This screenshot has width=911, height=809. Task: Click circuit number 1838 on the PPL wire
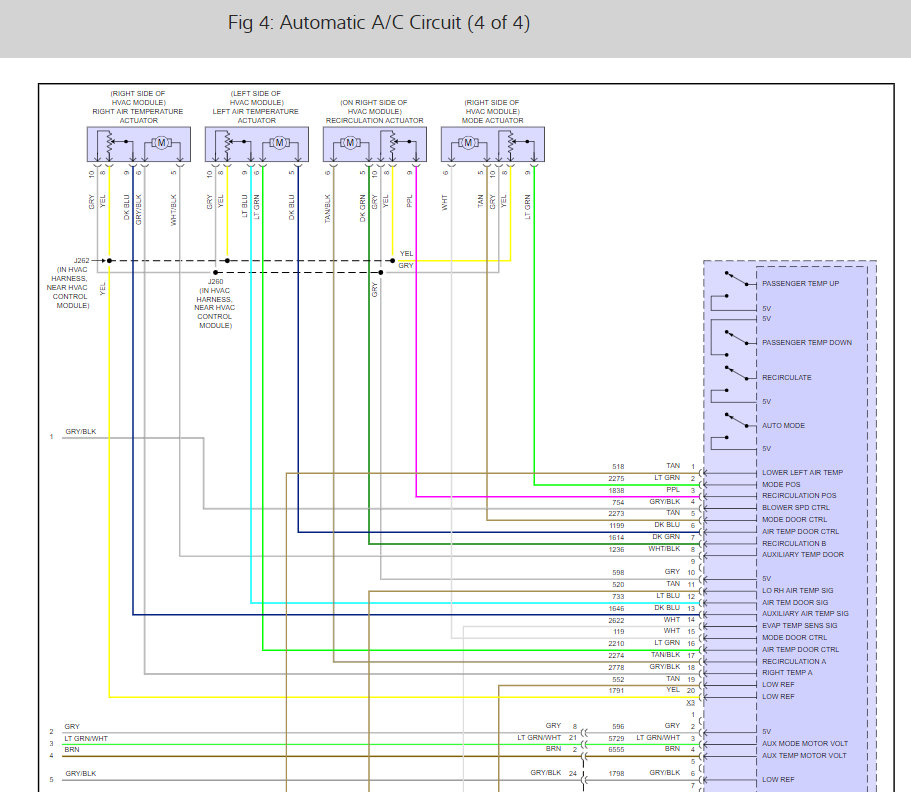click(616, 491)
